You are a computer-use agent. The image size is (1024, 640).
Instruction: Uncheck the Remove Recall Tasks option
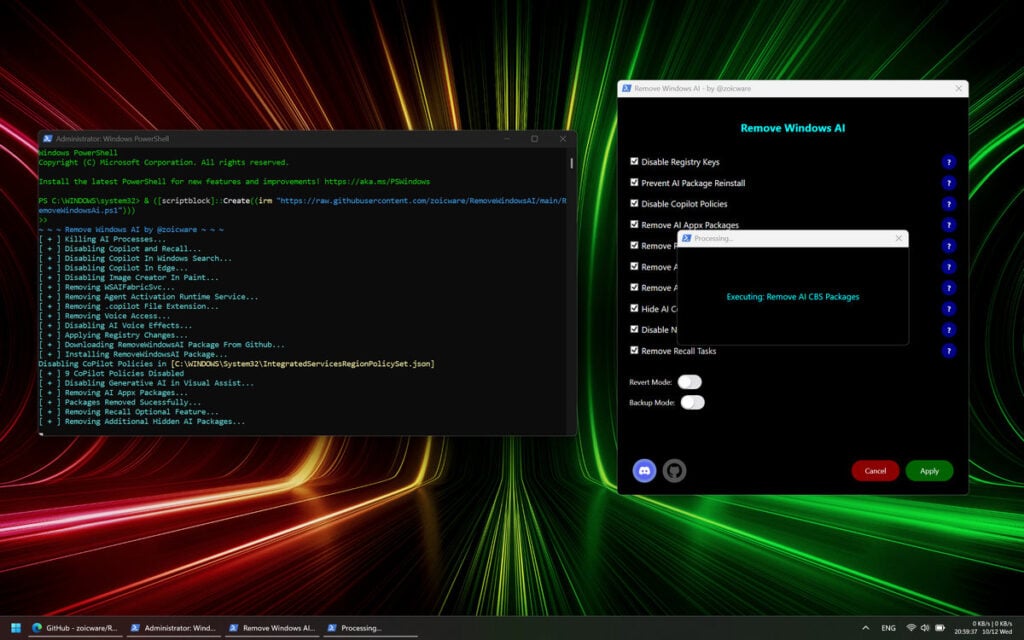coord(634,351)
